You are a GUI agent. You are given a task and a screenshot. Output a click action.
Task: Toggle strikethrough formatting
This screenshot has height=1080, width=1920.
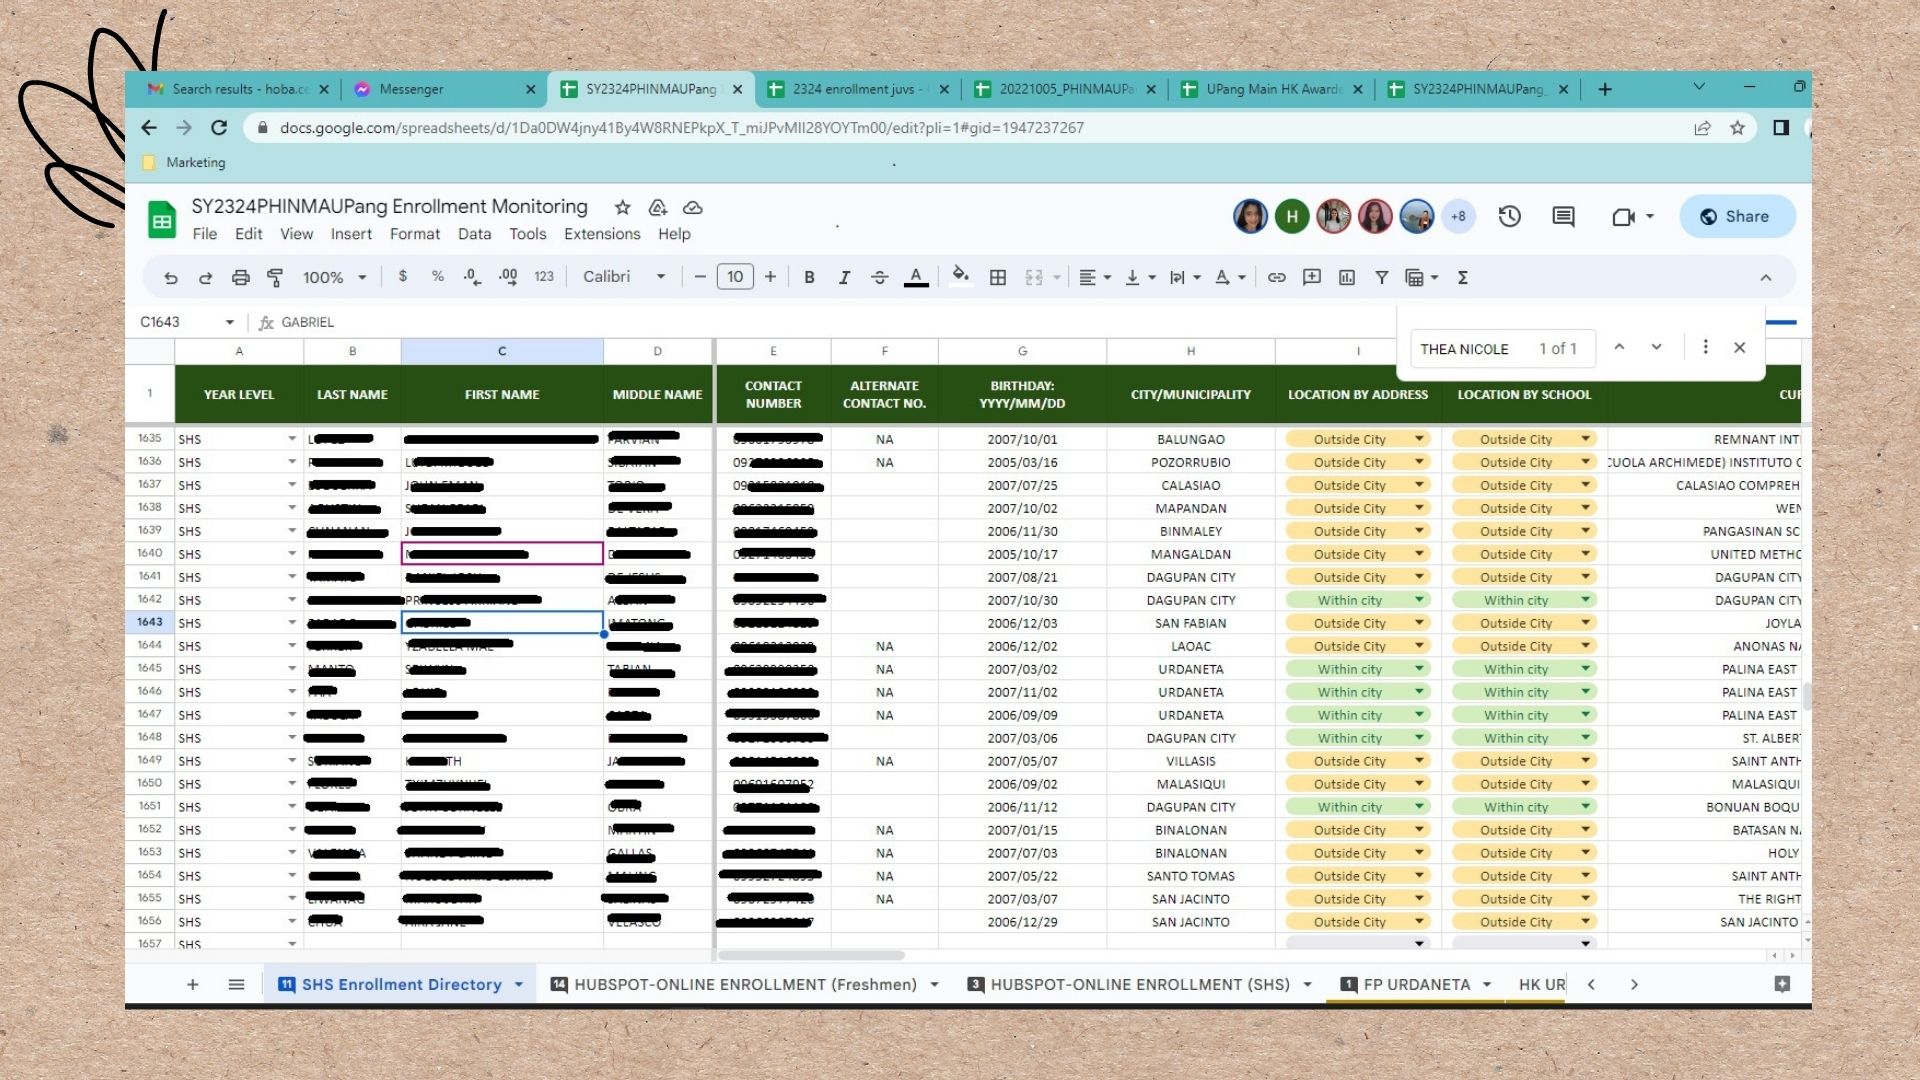click(880, 277)
